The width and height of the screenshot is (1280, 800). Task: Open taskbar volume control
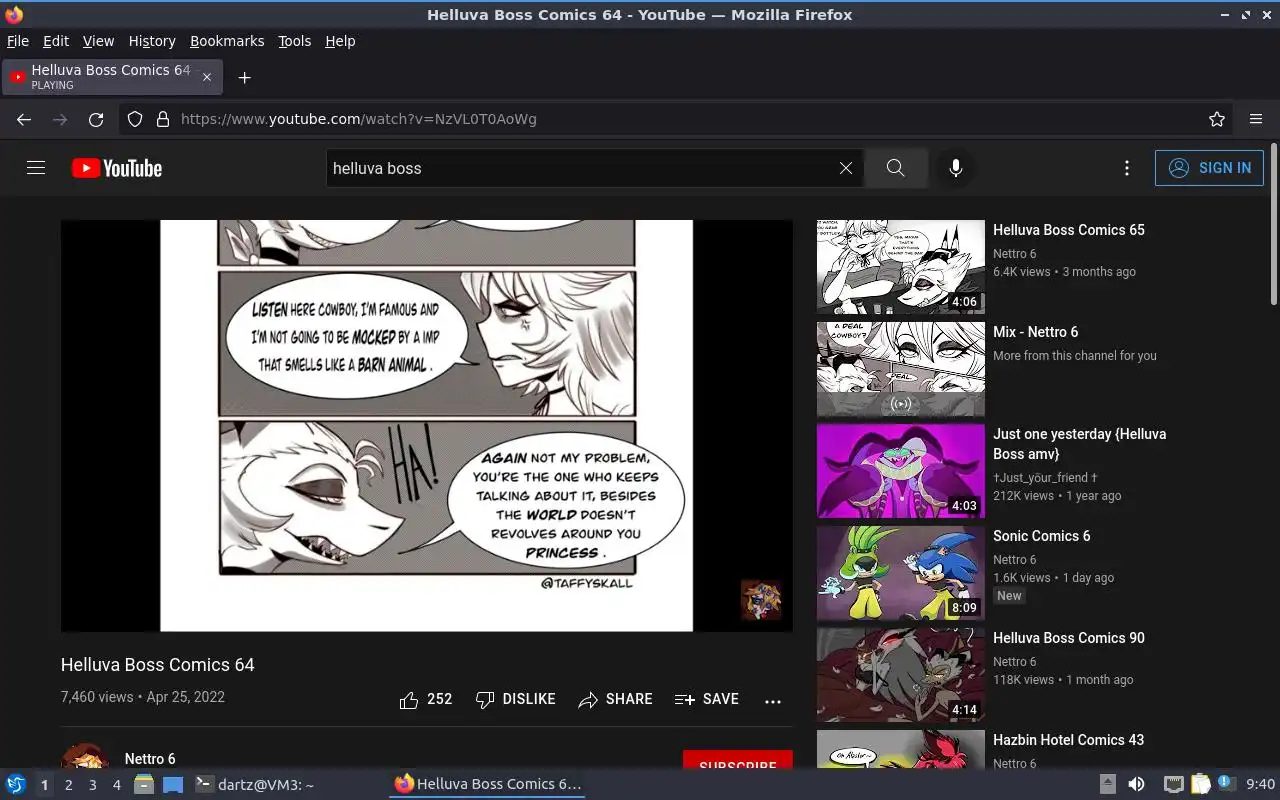[1136, 784]
